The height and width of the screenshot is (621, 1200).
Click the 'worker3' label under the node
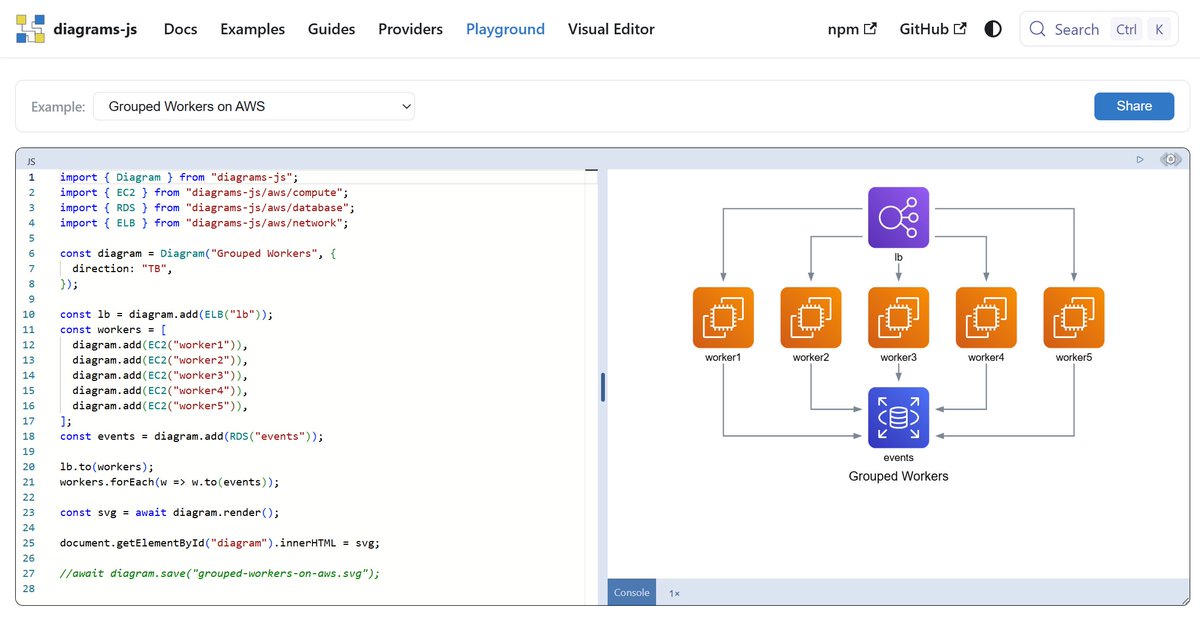(898, 357)
